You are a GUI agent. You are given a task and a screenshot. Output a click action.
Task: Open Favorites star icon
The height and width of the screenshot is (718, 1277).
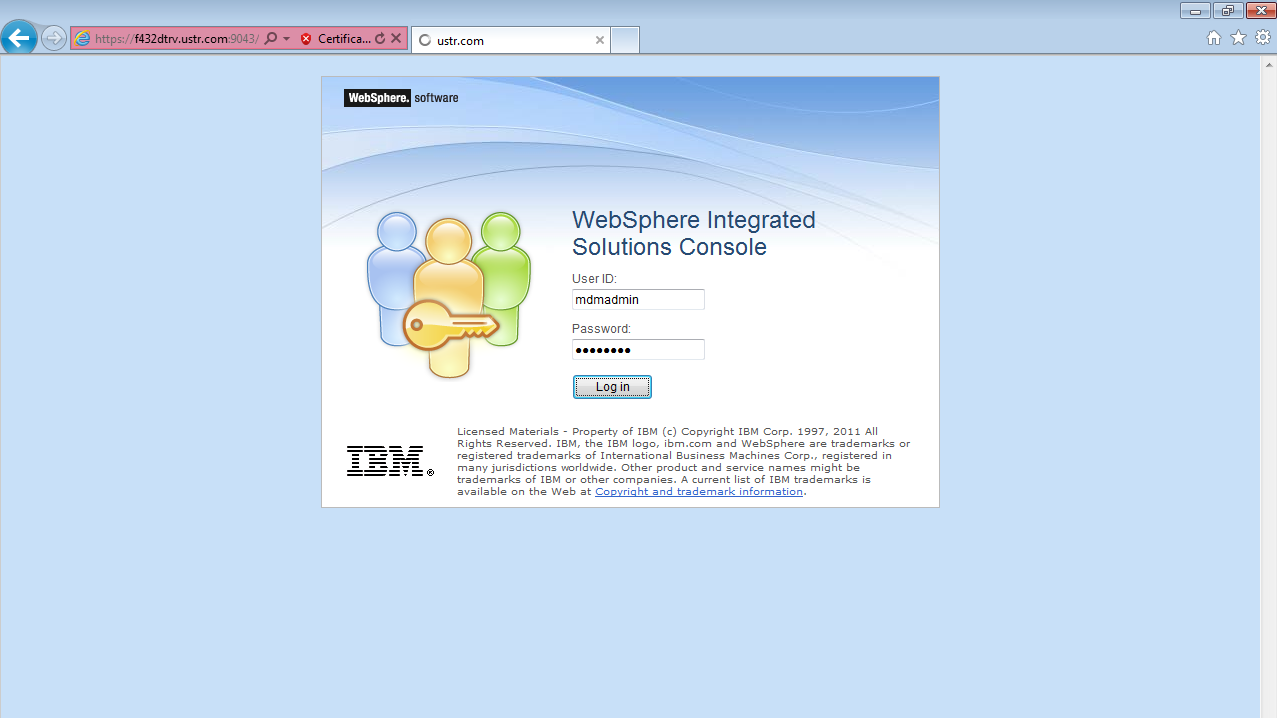point(1238,38)
